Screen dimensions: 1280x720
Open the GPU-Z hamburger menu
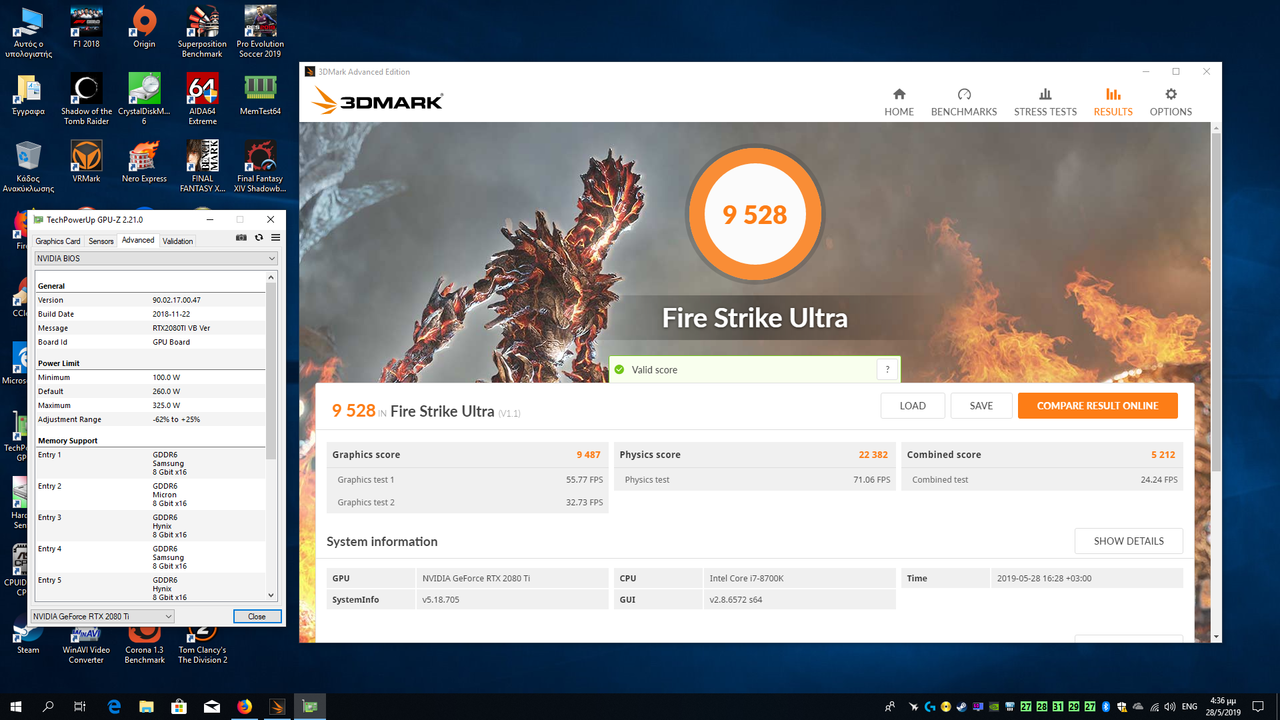[275, 238]
